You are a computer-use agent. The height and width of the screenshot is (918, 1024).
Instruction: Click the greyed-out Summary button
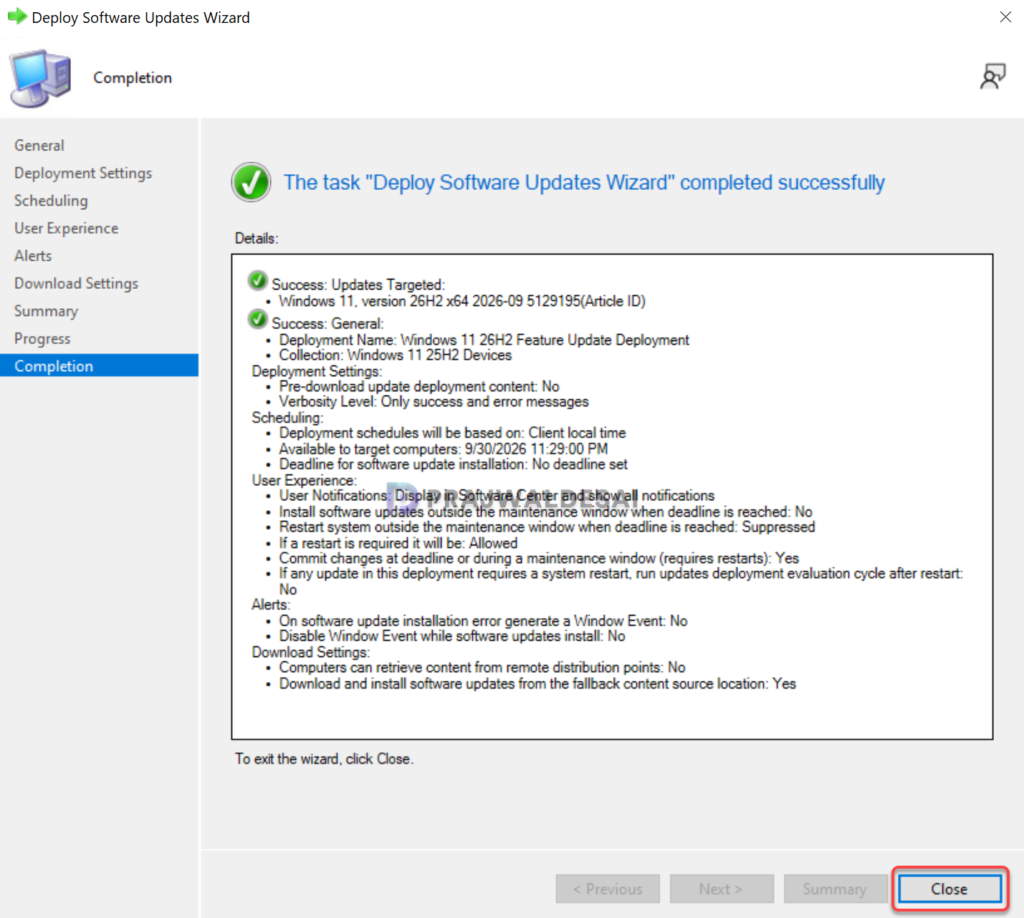point(835,889)
